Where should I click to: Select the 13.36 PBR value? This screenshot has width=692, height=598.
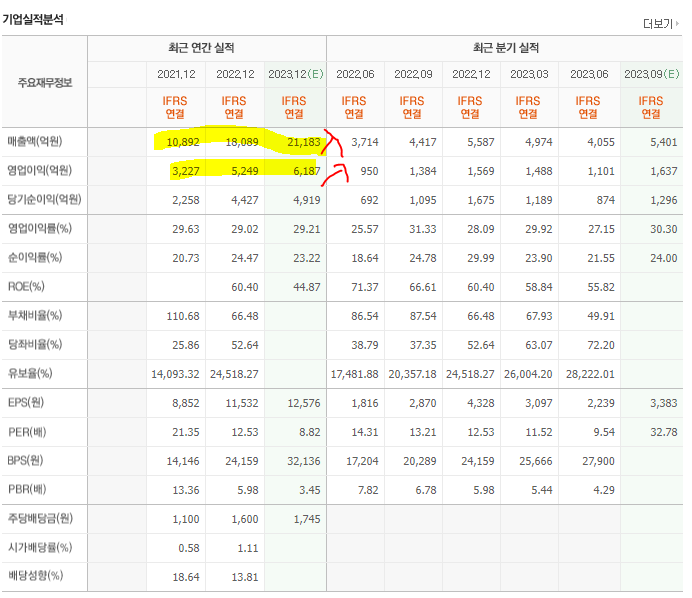tap(186, 490)
